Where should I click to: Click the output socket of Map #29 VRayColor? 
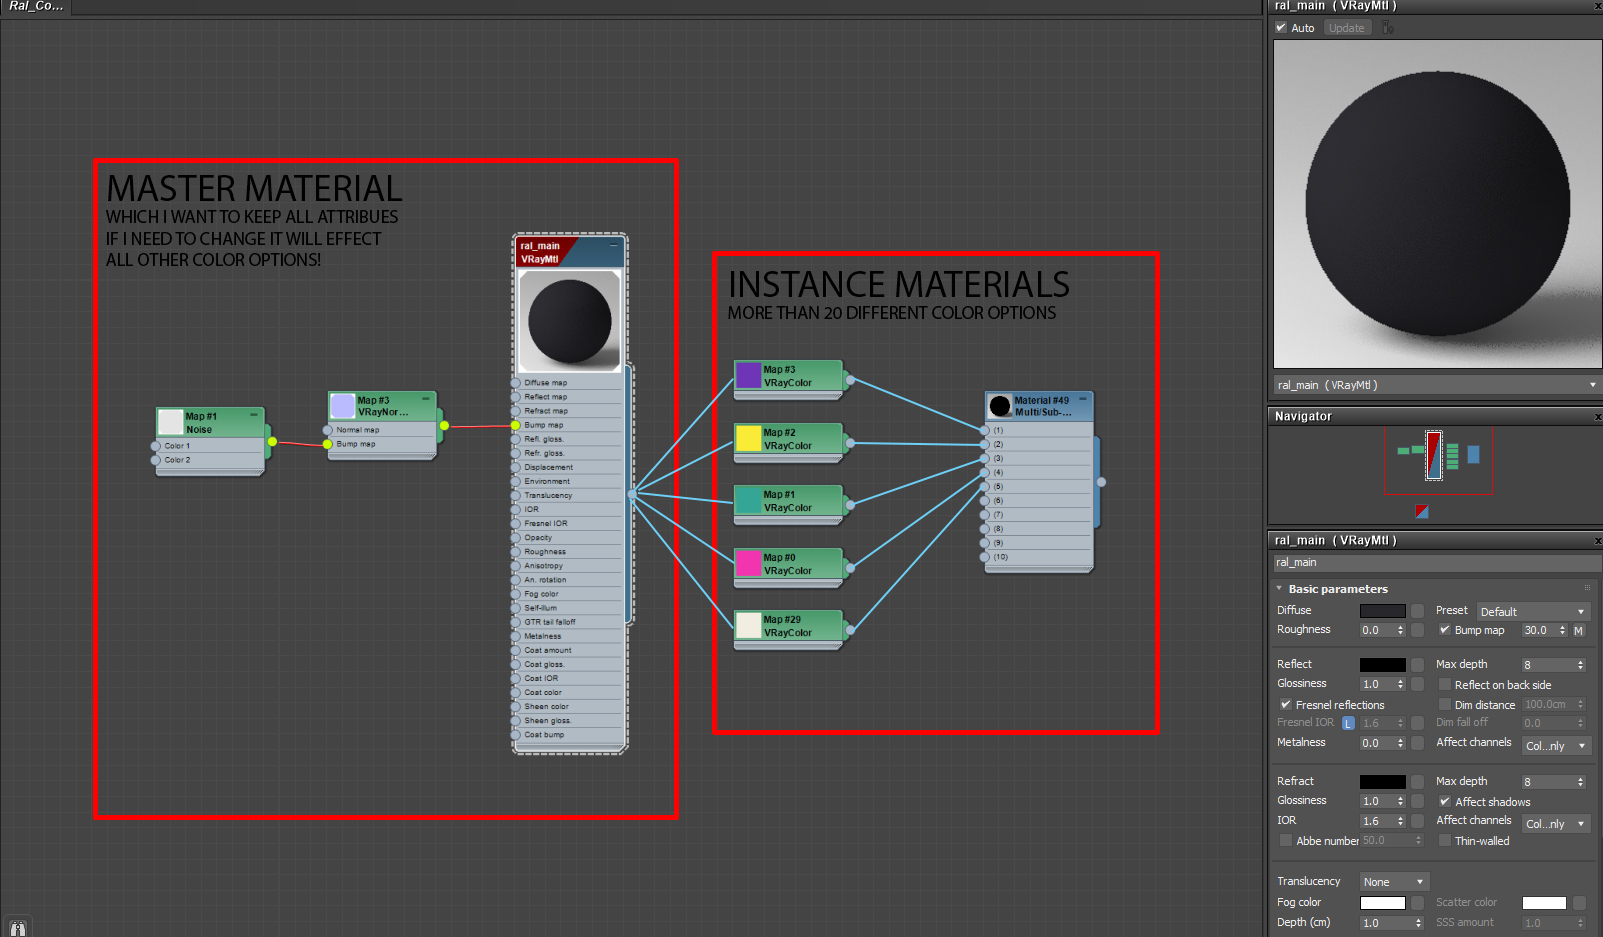850,629
